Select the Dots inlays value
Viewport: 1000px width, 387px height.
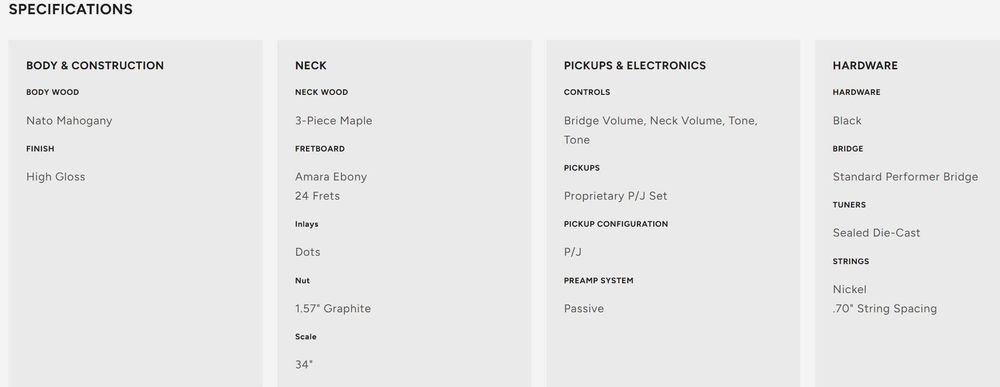tap(308, 252)
